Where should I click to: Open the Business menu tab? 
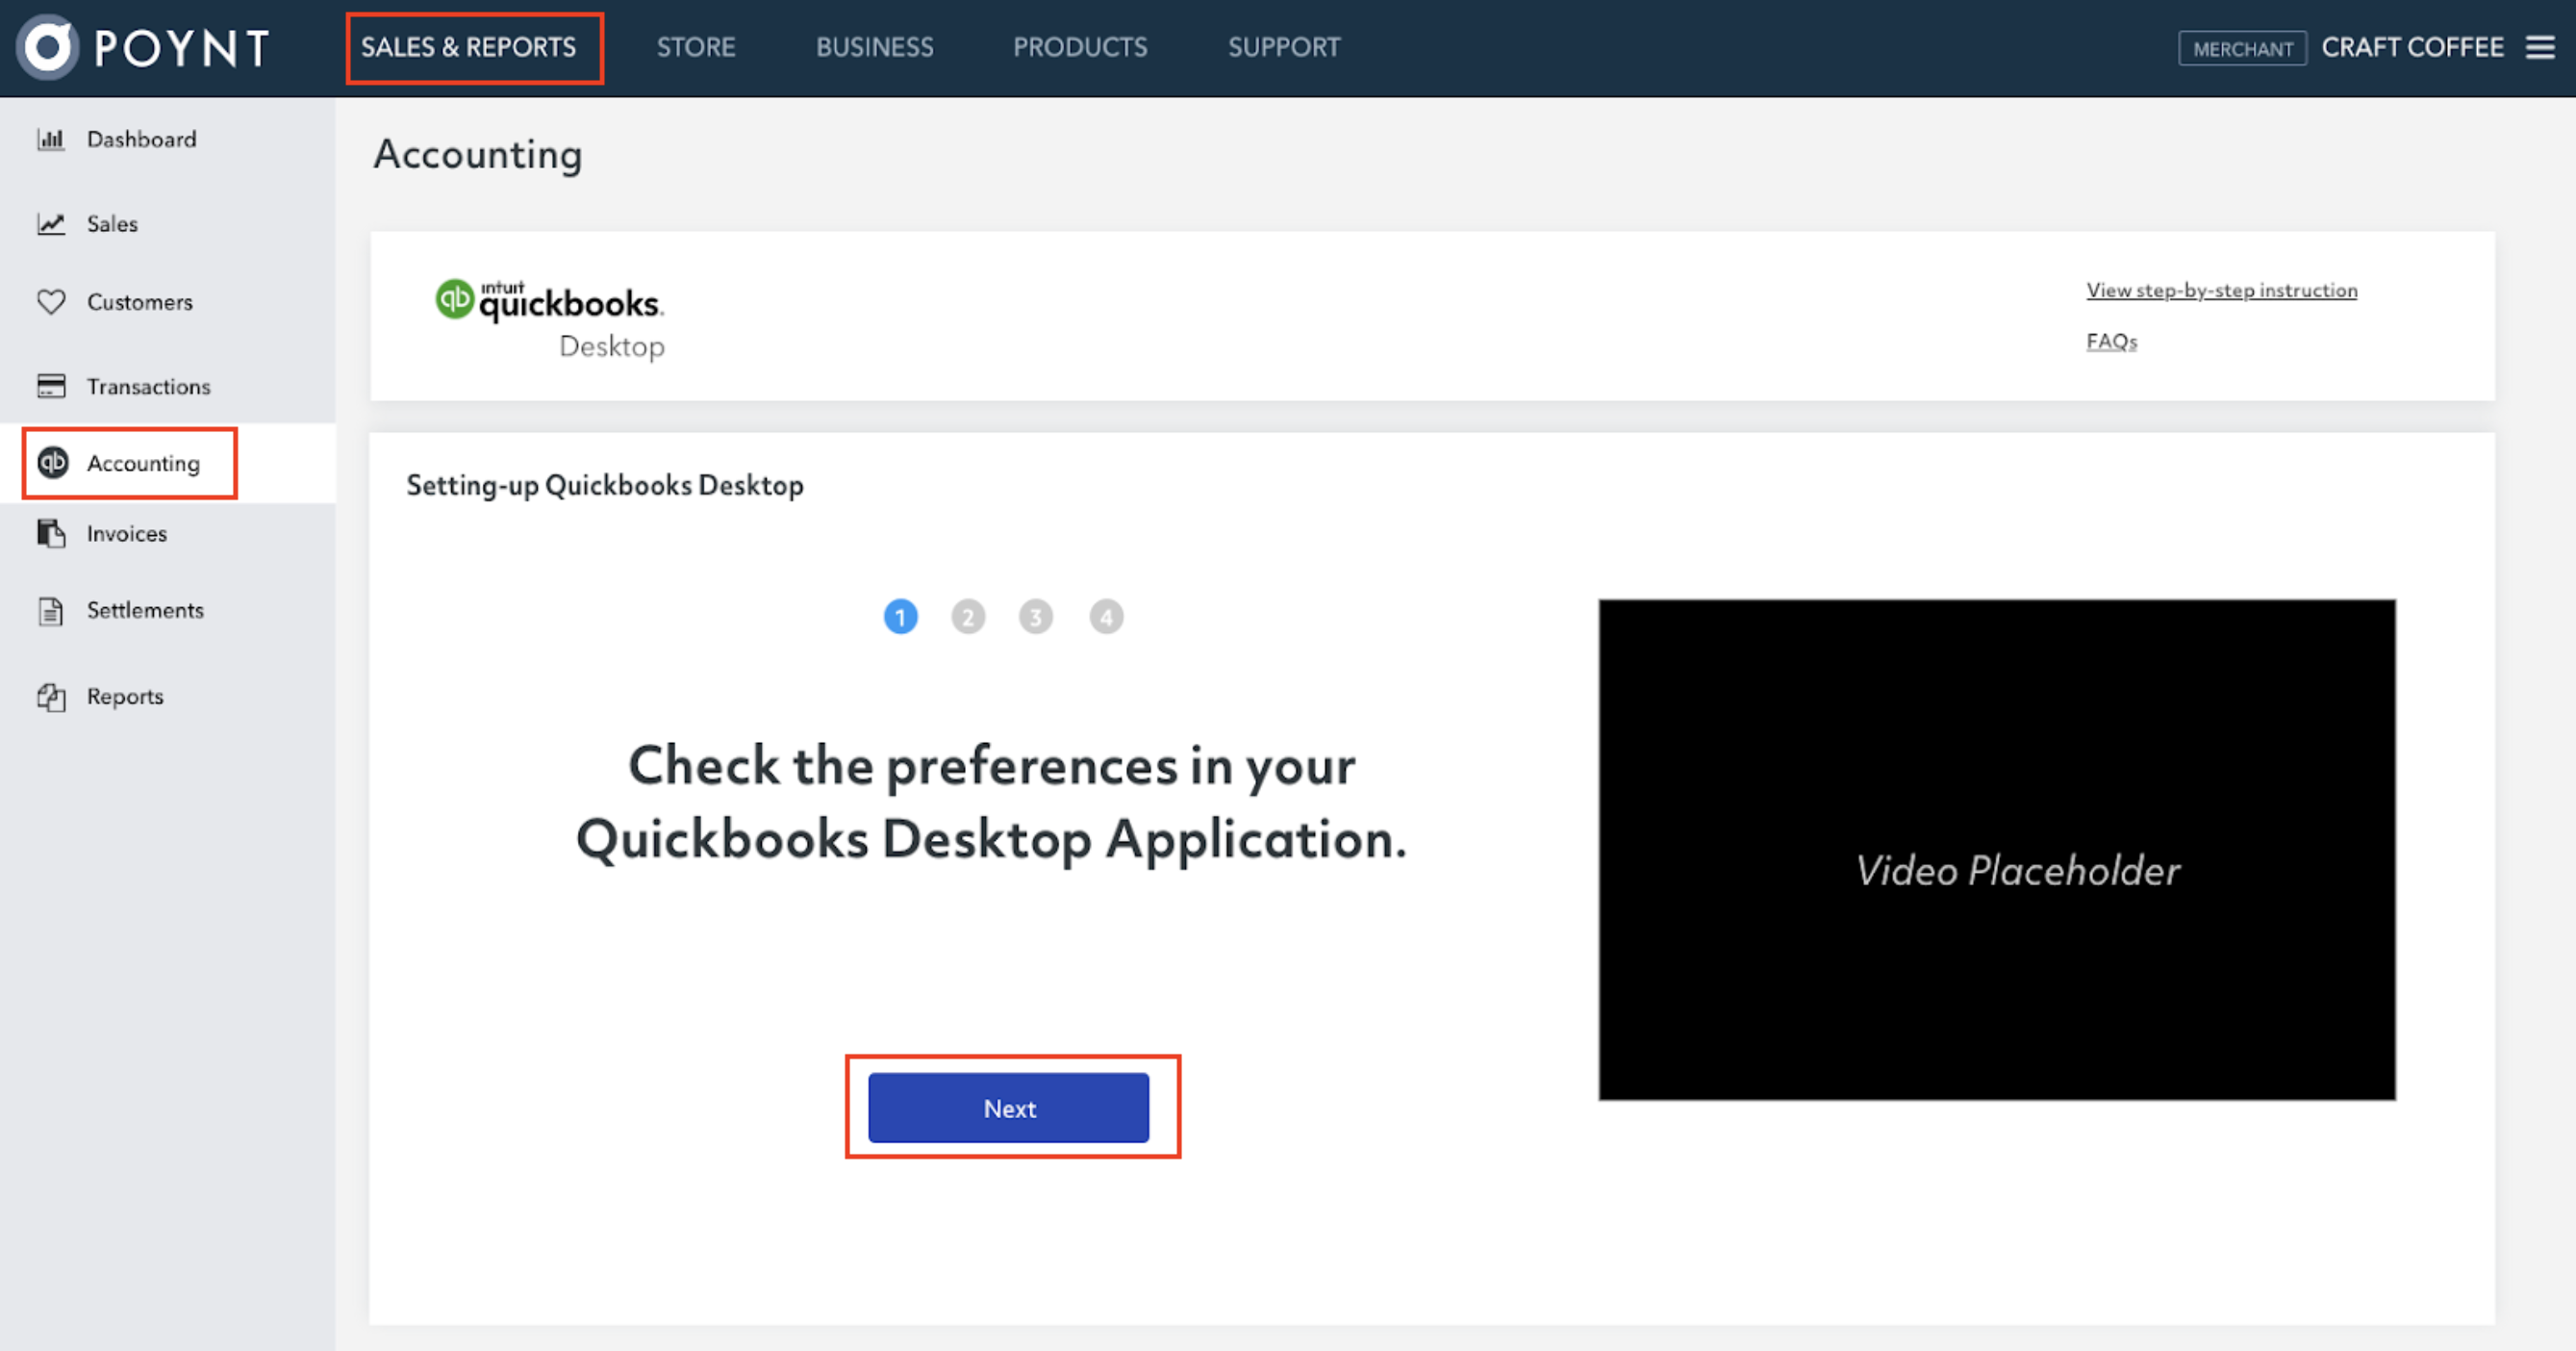872,46
